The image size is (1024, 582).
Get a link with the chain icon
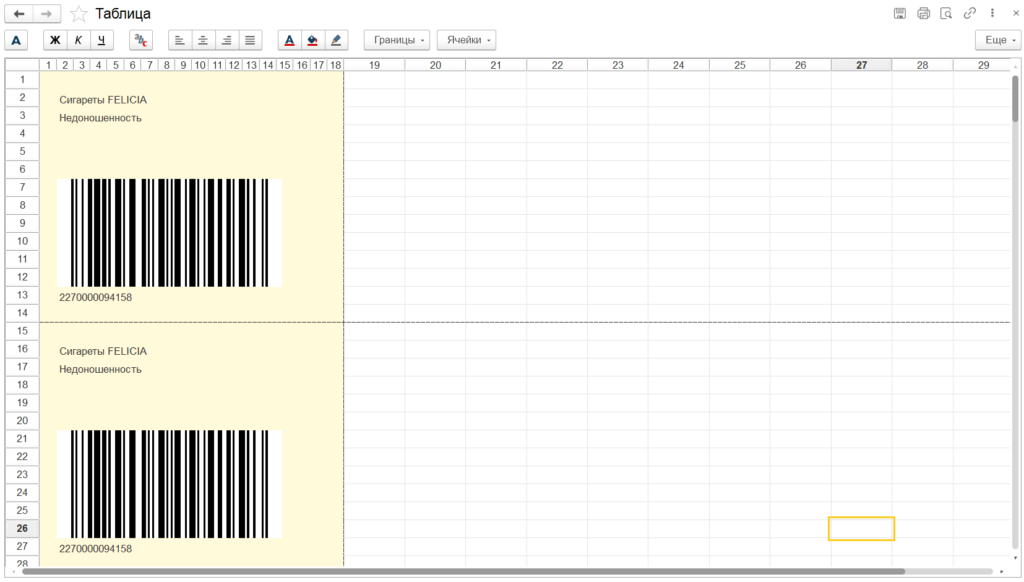[x=969, y=14]
